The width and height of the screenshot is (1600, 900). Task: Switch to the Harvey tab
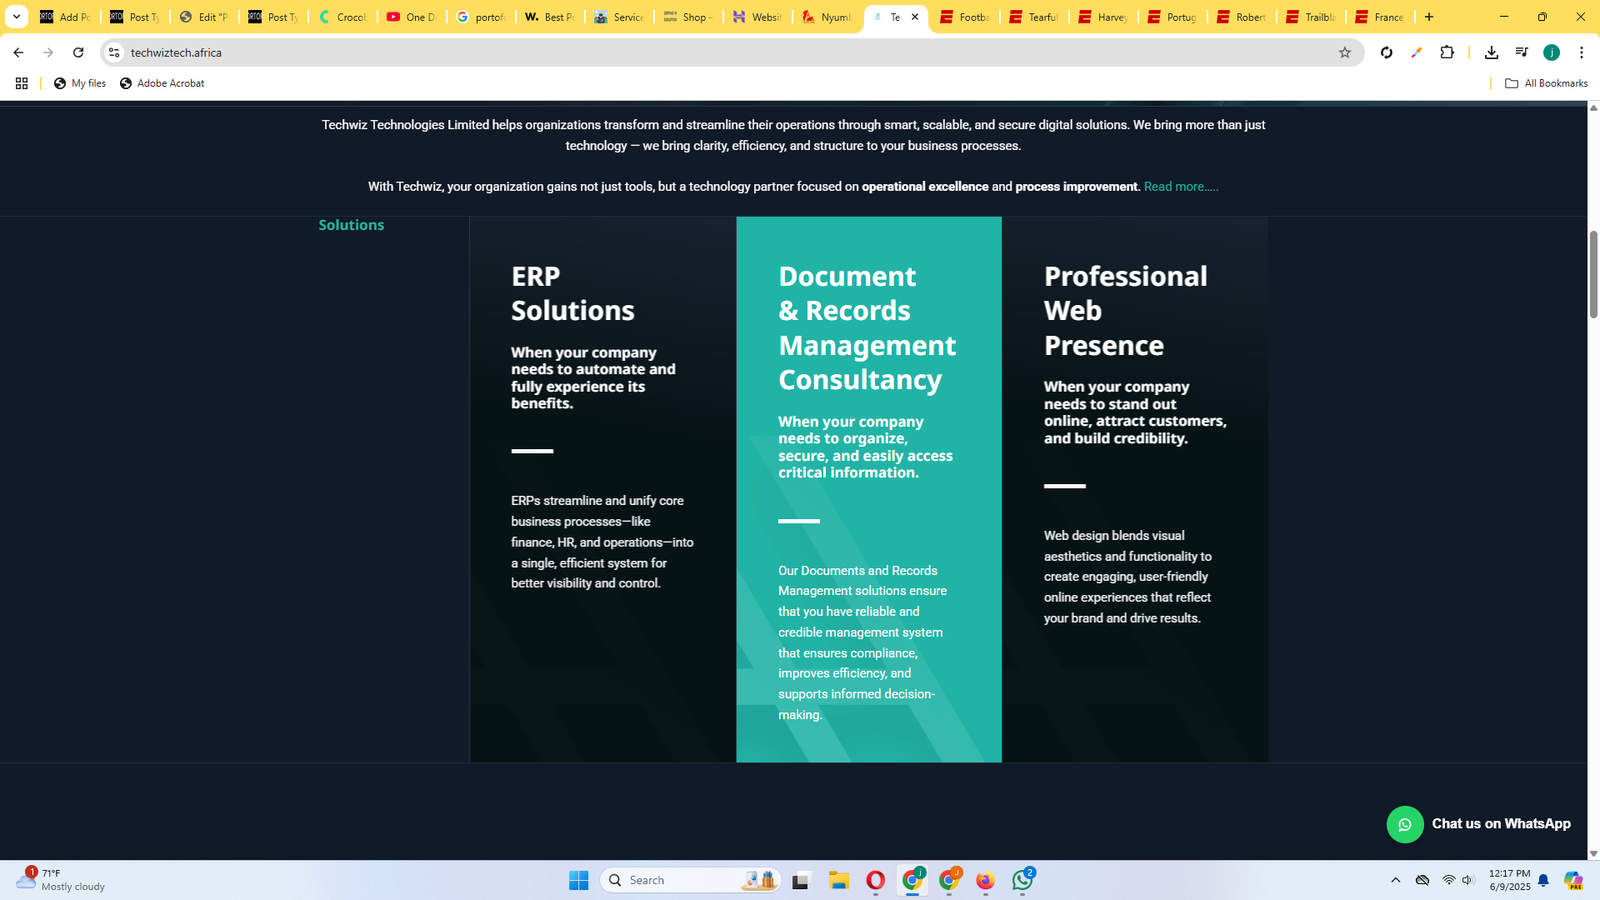tap(1104, 17)
